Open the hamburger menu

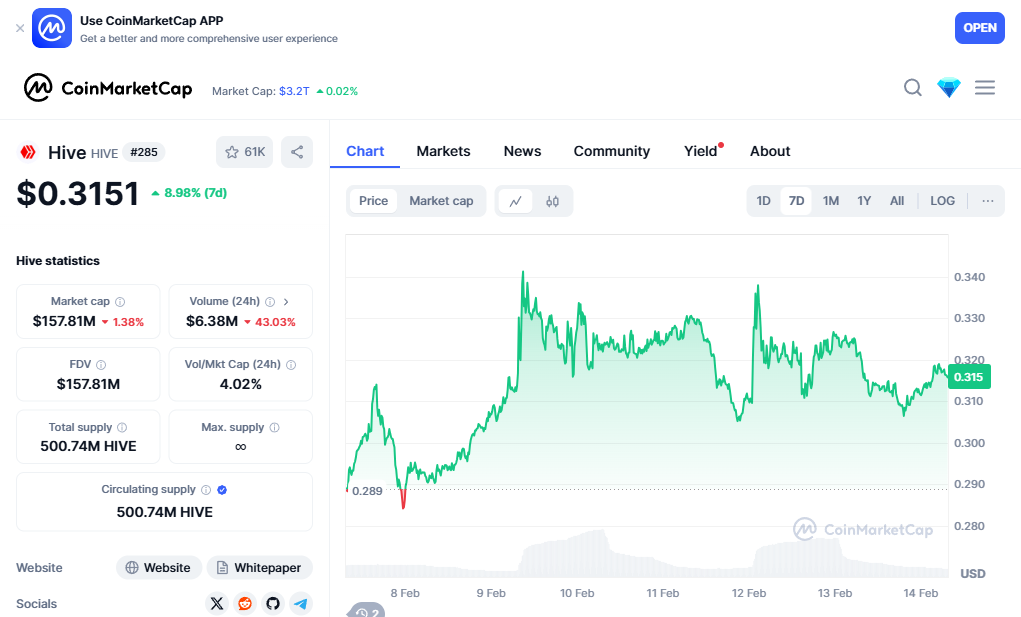click(985, 87)
